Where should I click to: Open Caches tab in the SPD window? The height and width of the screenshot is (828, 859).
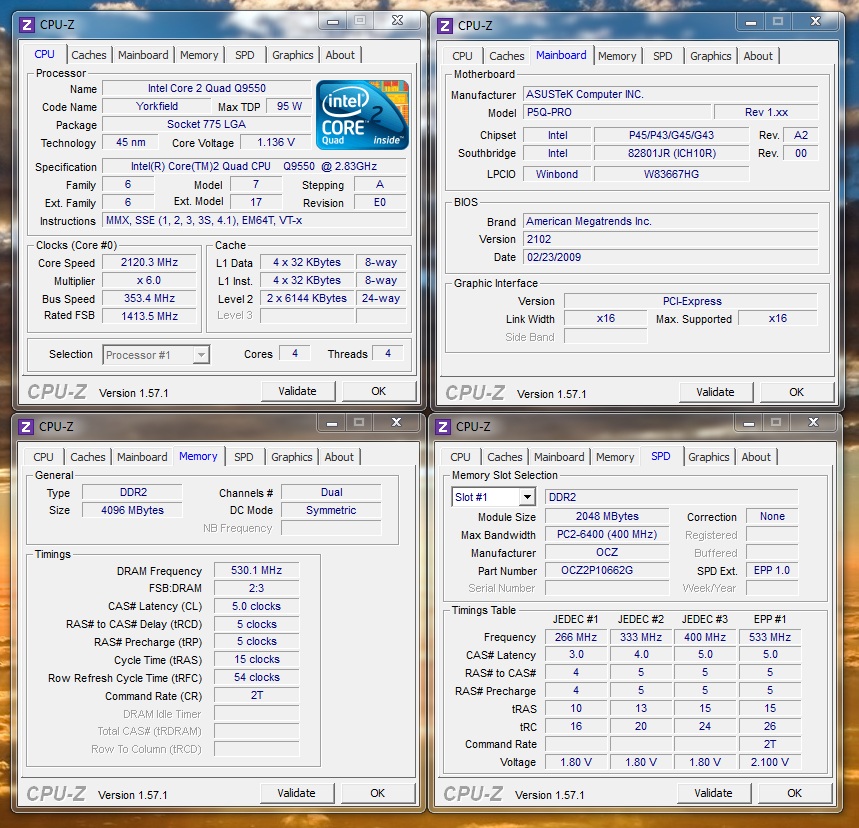(x=505, y=457)
